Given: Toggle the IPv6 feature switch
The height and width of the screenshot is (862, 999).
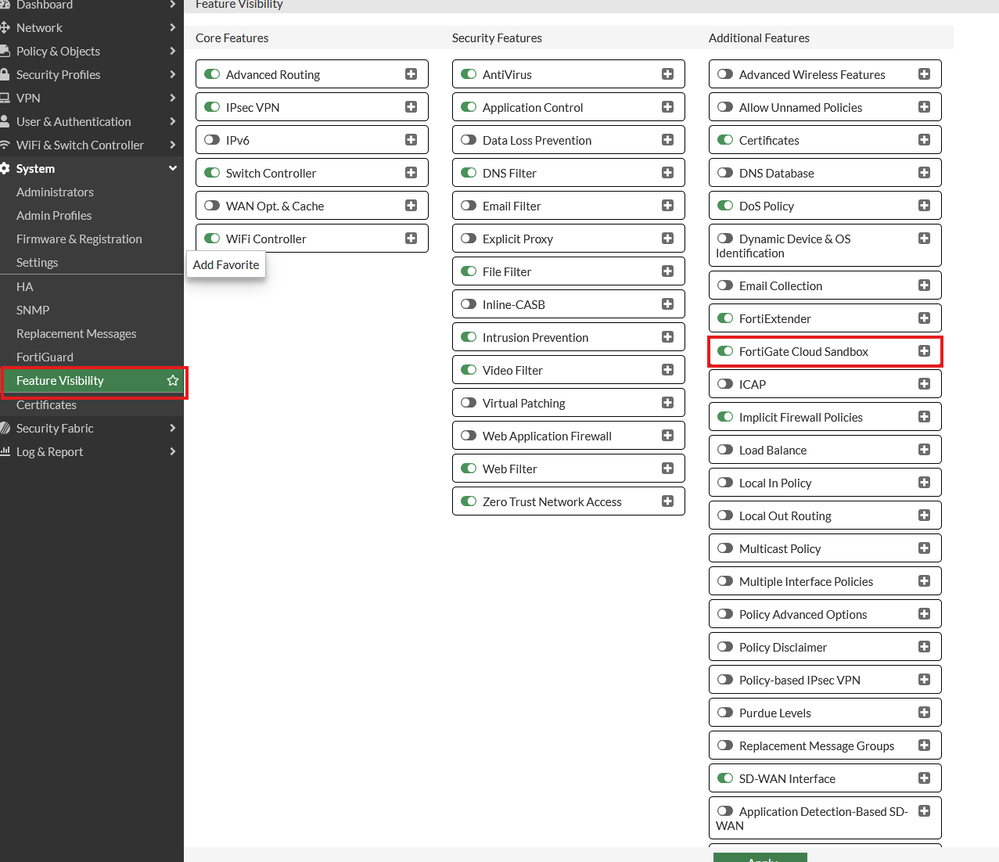Looking at the screenshot, I should tap(212, 140).
